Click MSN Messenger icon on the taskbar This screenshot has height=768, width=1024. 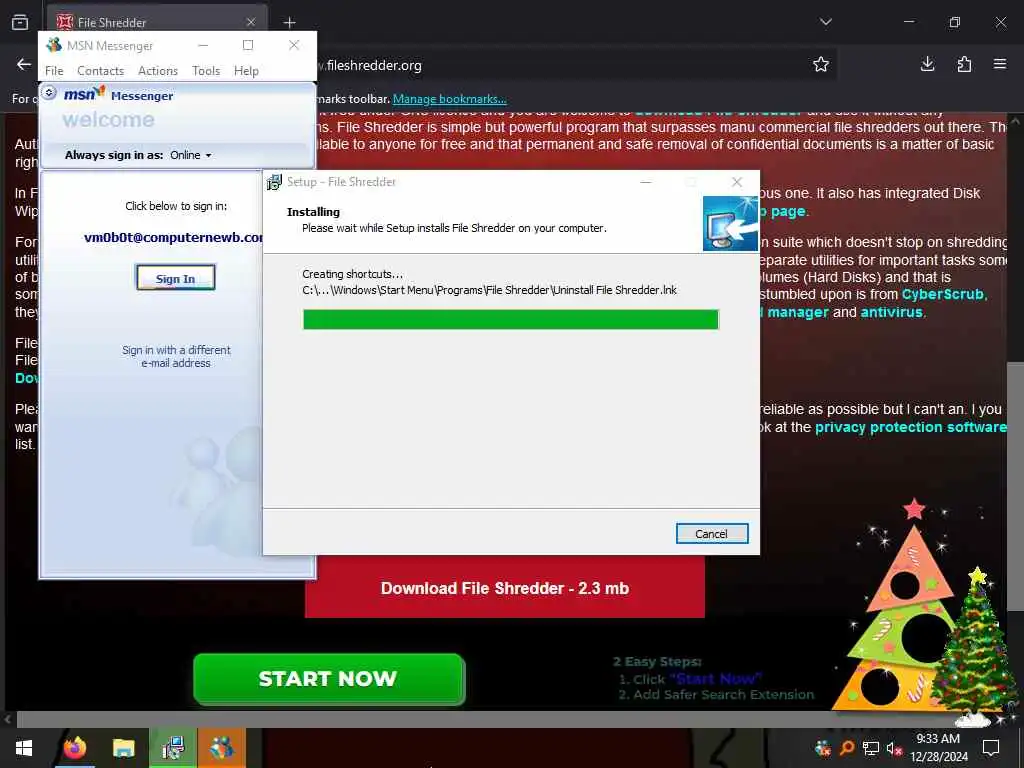(222, 748)
